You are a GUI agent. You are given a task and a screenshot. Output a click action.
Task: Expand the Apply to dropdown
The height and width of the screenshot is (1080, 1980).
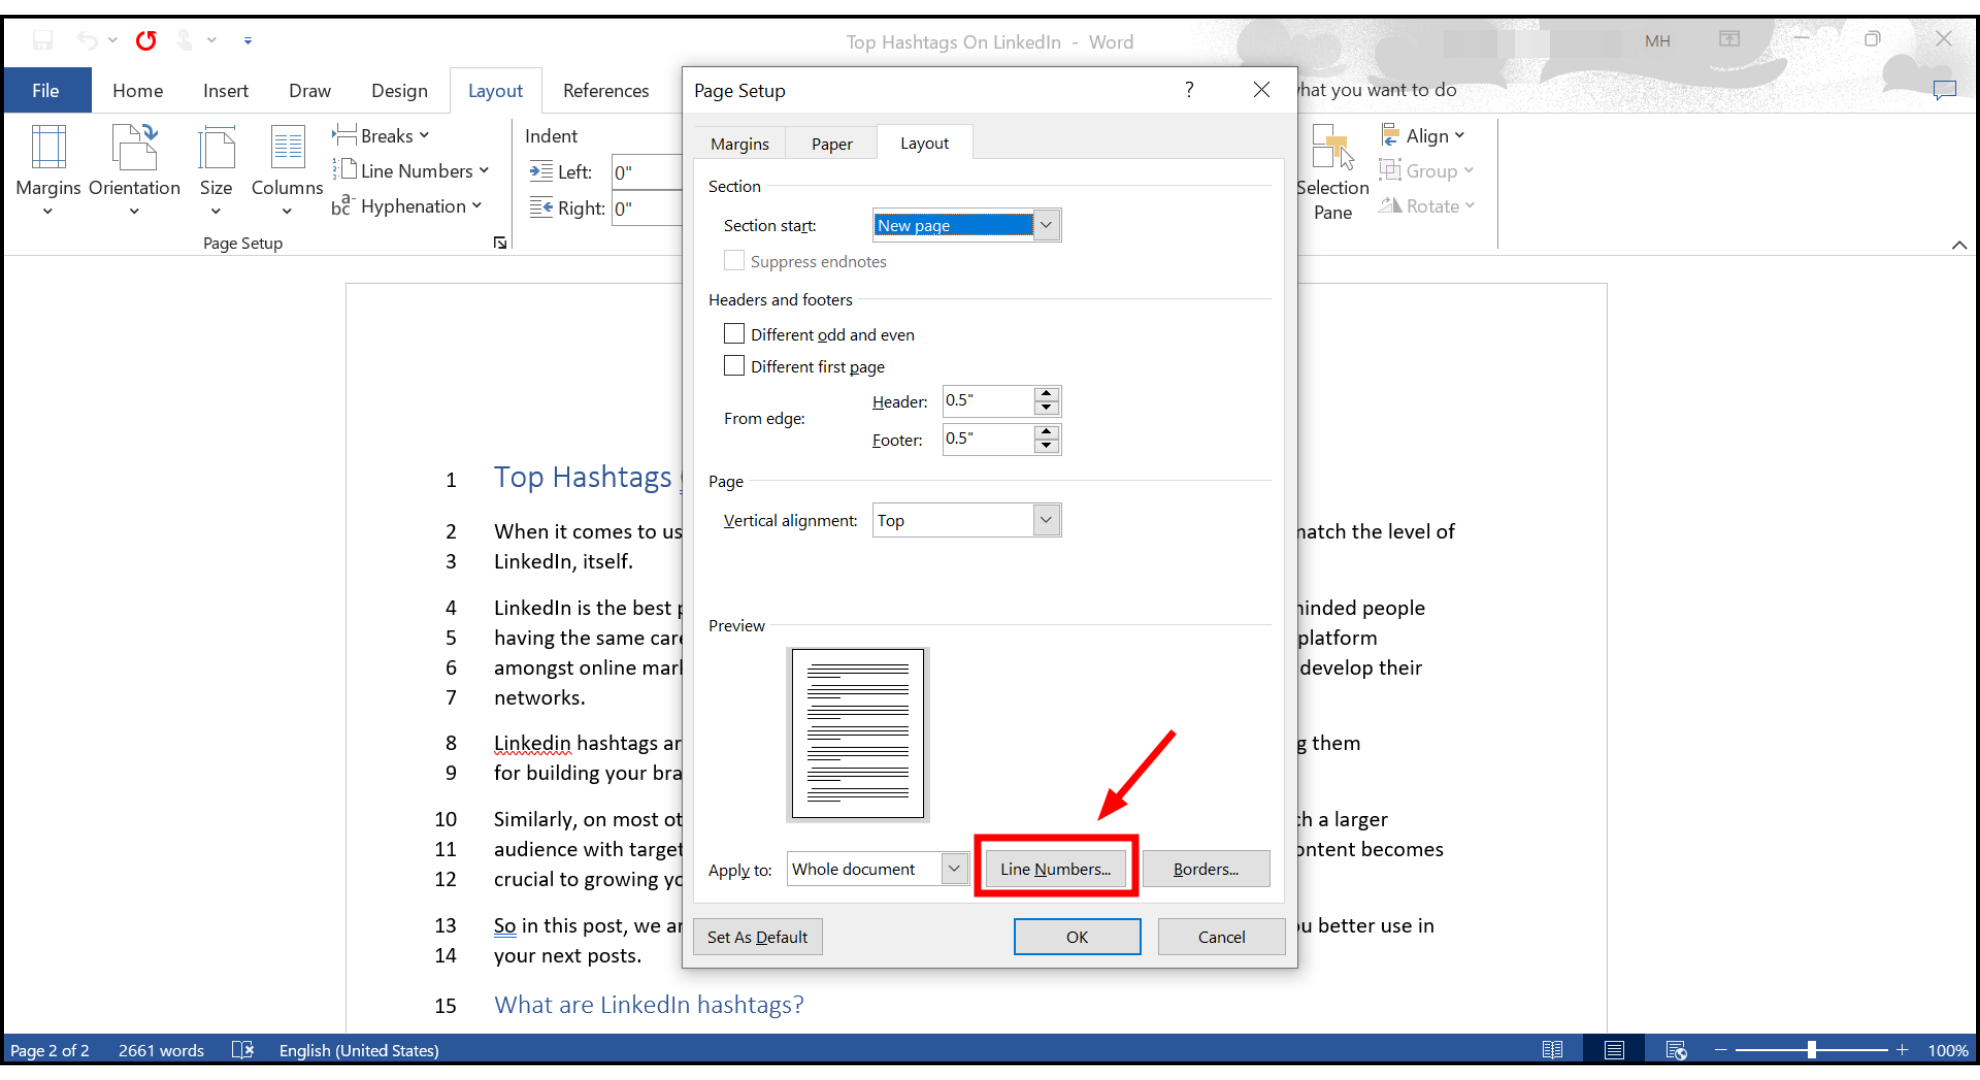(x=954, y=869)
